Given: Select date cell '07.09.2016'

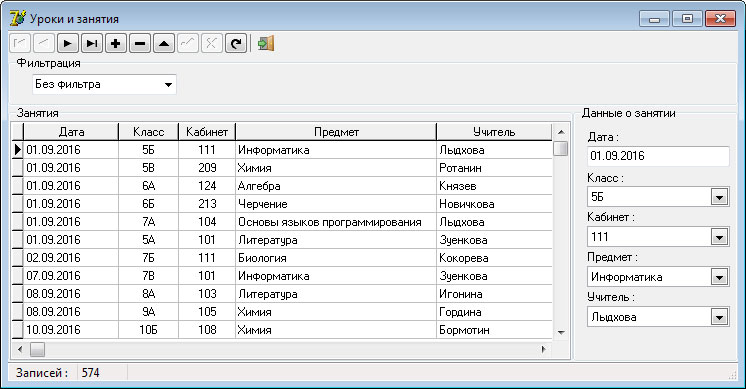Looking at the screenshot, I should [x=71, y=276].
